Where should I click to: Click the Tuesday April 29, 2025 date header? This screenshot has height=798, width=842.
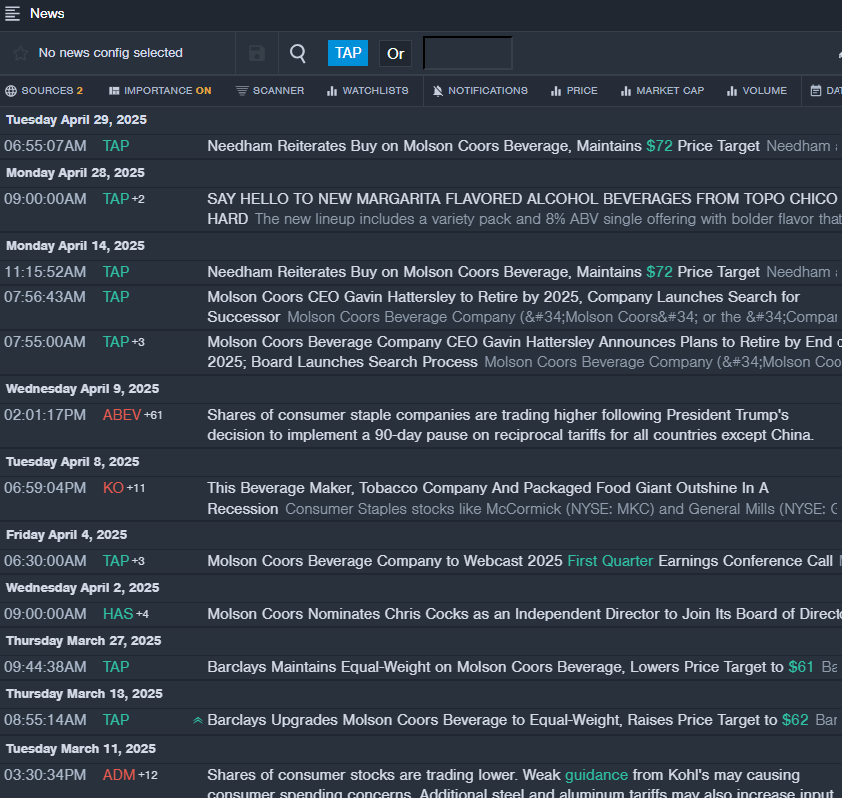76,120
